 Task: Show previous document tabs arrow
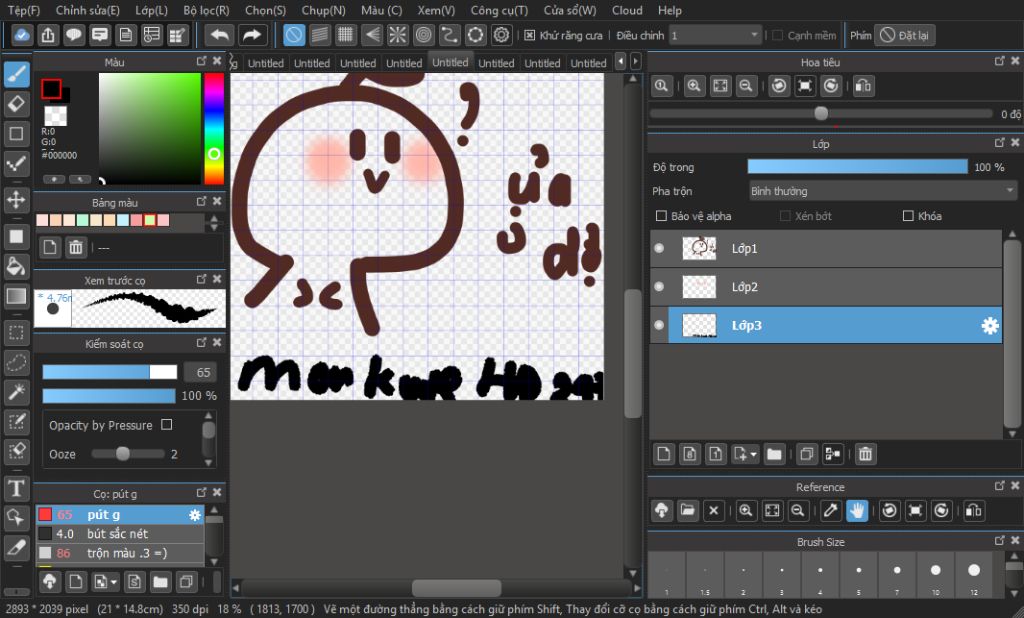(620, 62)
